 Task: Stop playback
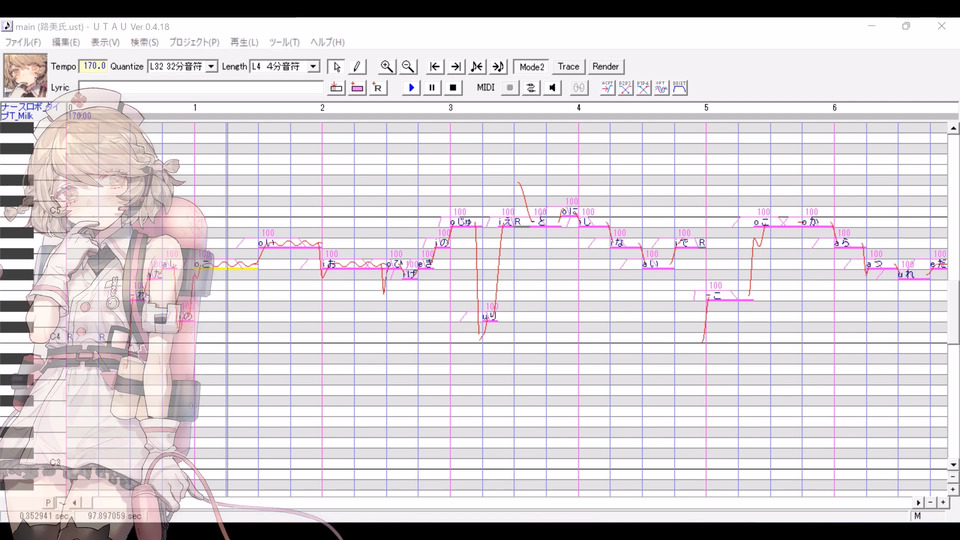(452, 88)
